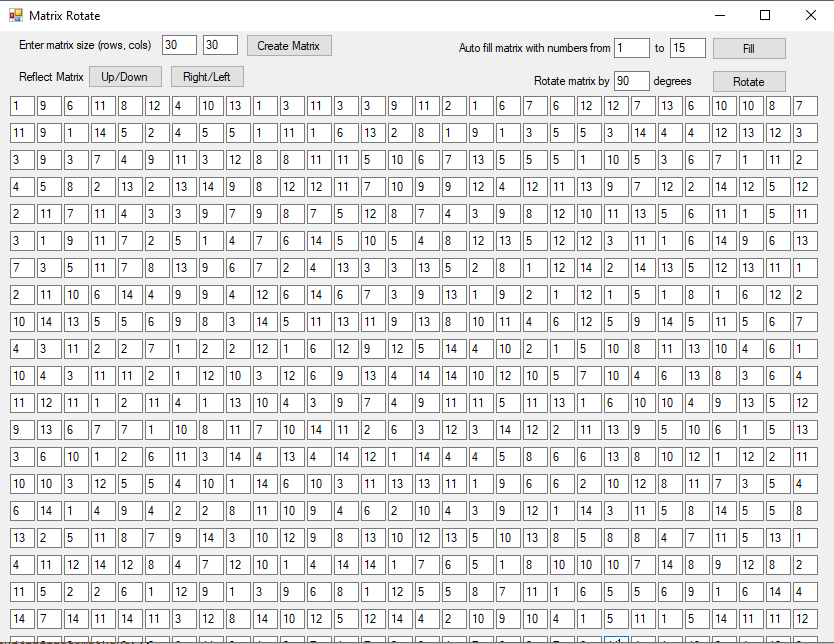834x644 pixels.
Task: Select the first cell of the sixteenth row, containing 6
Action: pos(22,512)
